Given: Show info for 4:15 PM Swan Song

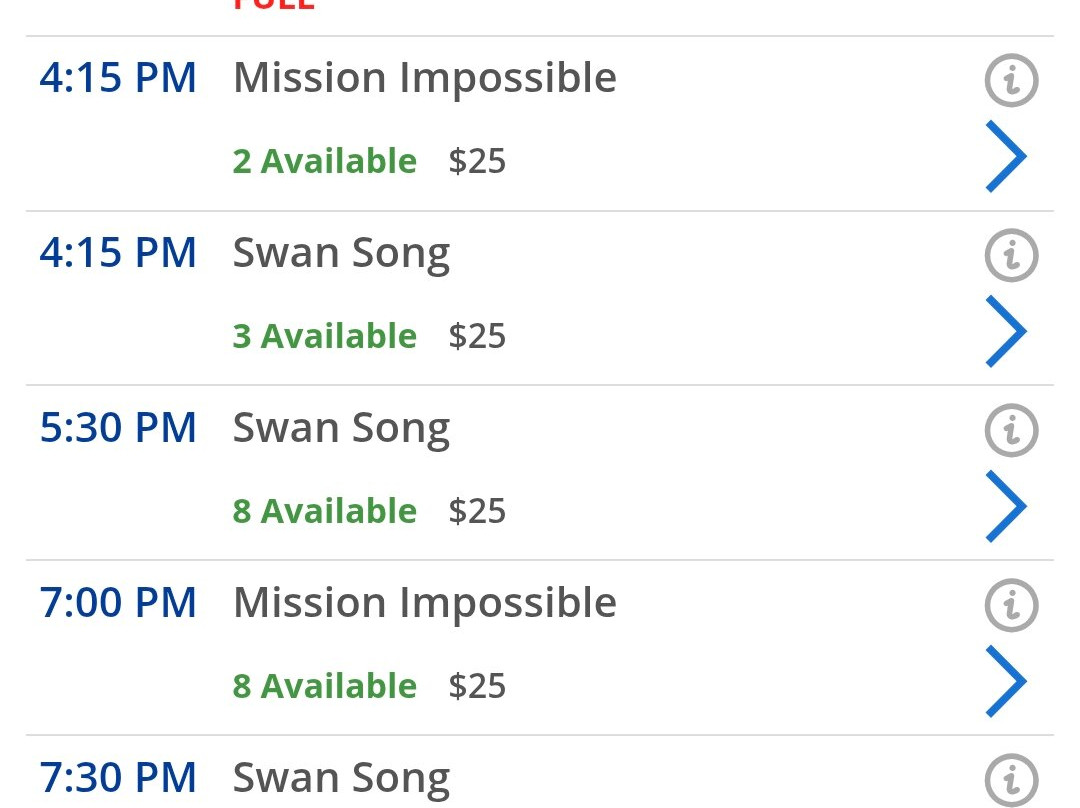Looking at the screenshot, I should point(1011,255).
